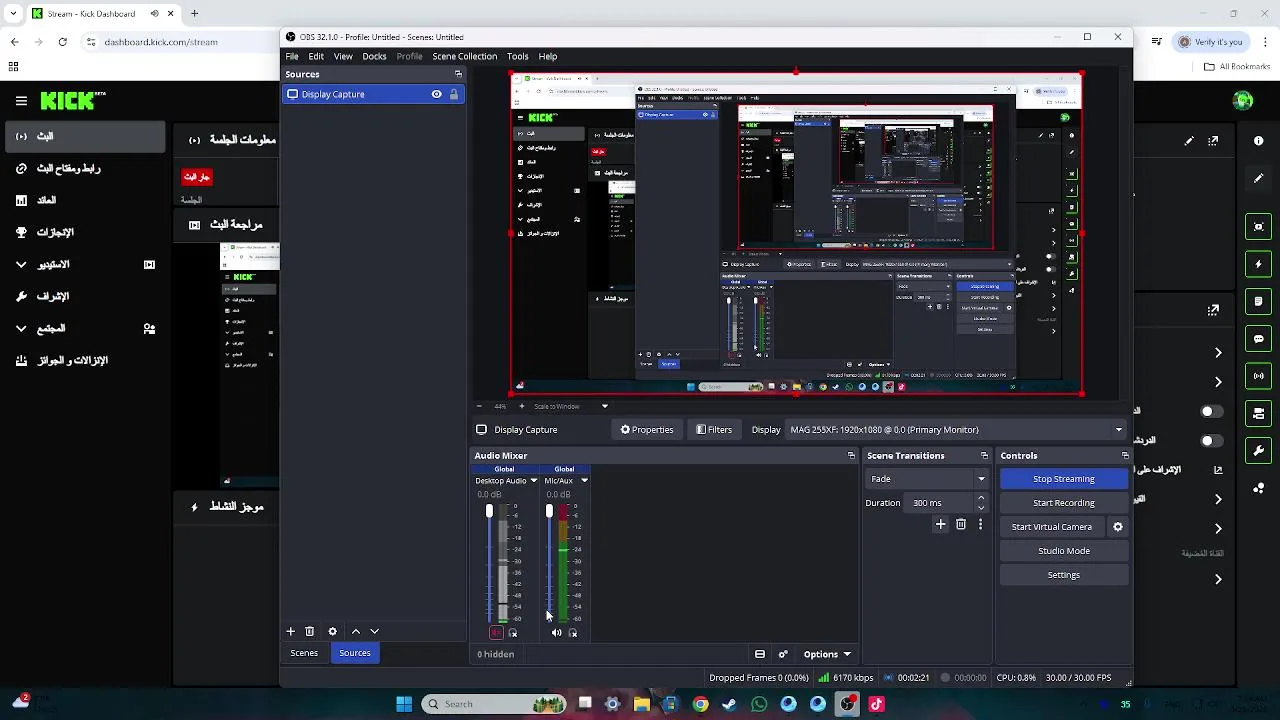Screen dimensions: 1280x720
Task: Open the Properties button for Display Capture
Action: [x=647, y=430]
